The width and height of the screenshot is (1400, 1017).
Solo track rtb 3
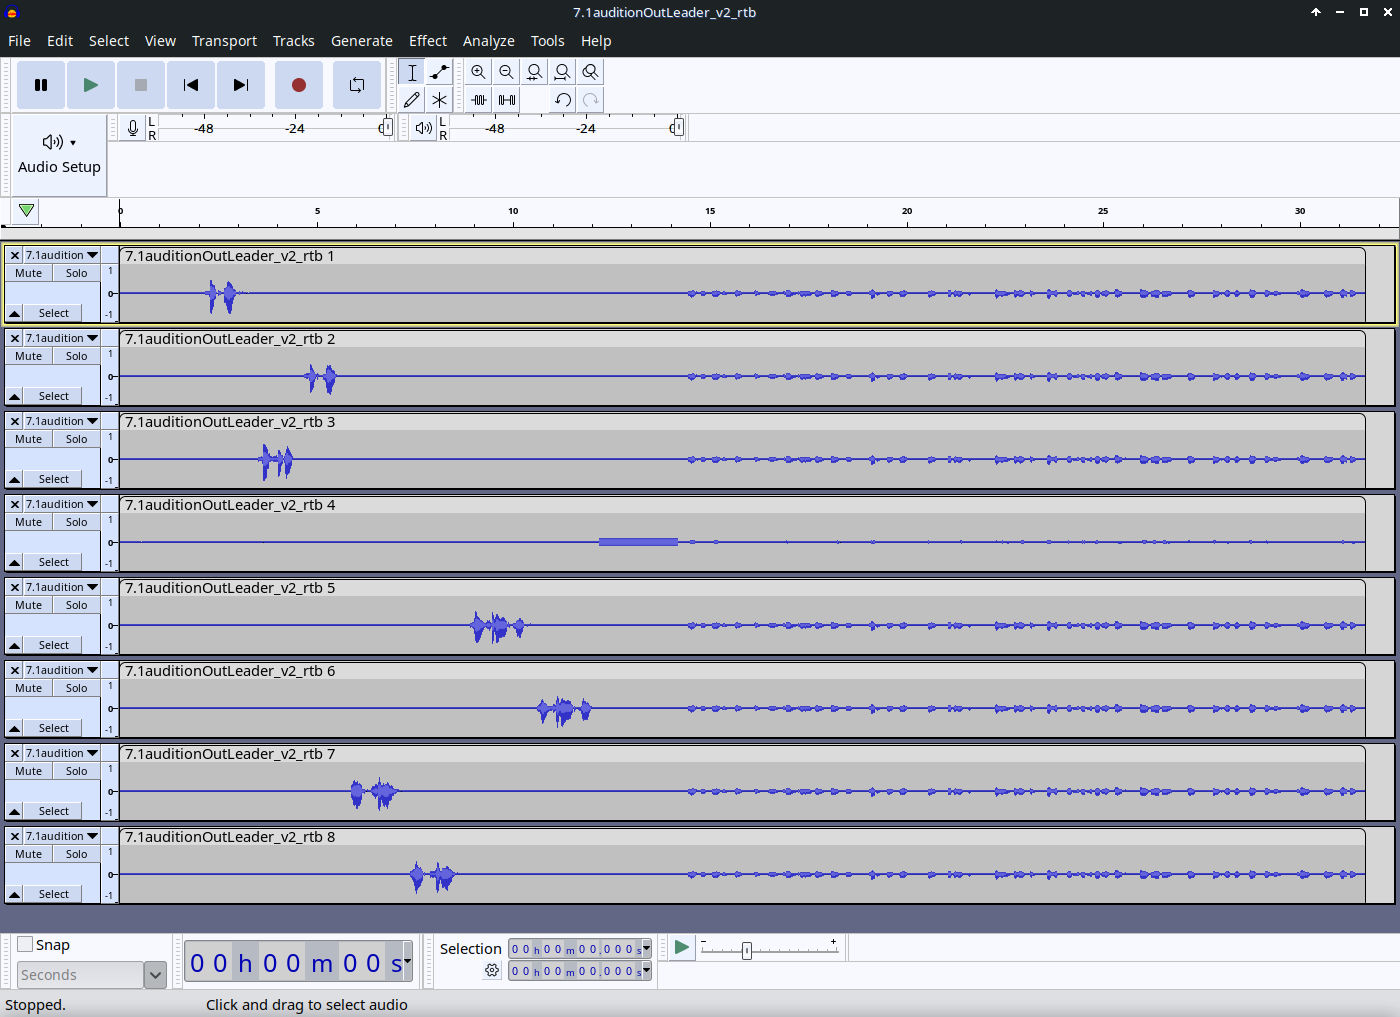[77, 439]
